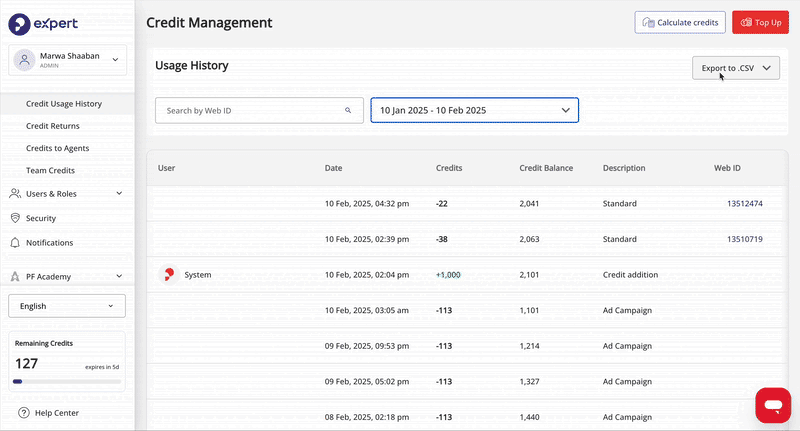This screenshot has width=800, height=431.
Task: Expand the date range picker
Action: click(474, 110)
